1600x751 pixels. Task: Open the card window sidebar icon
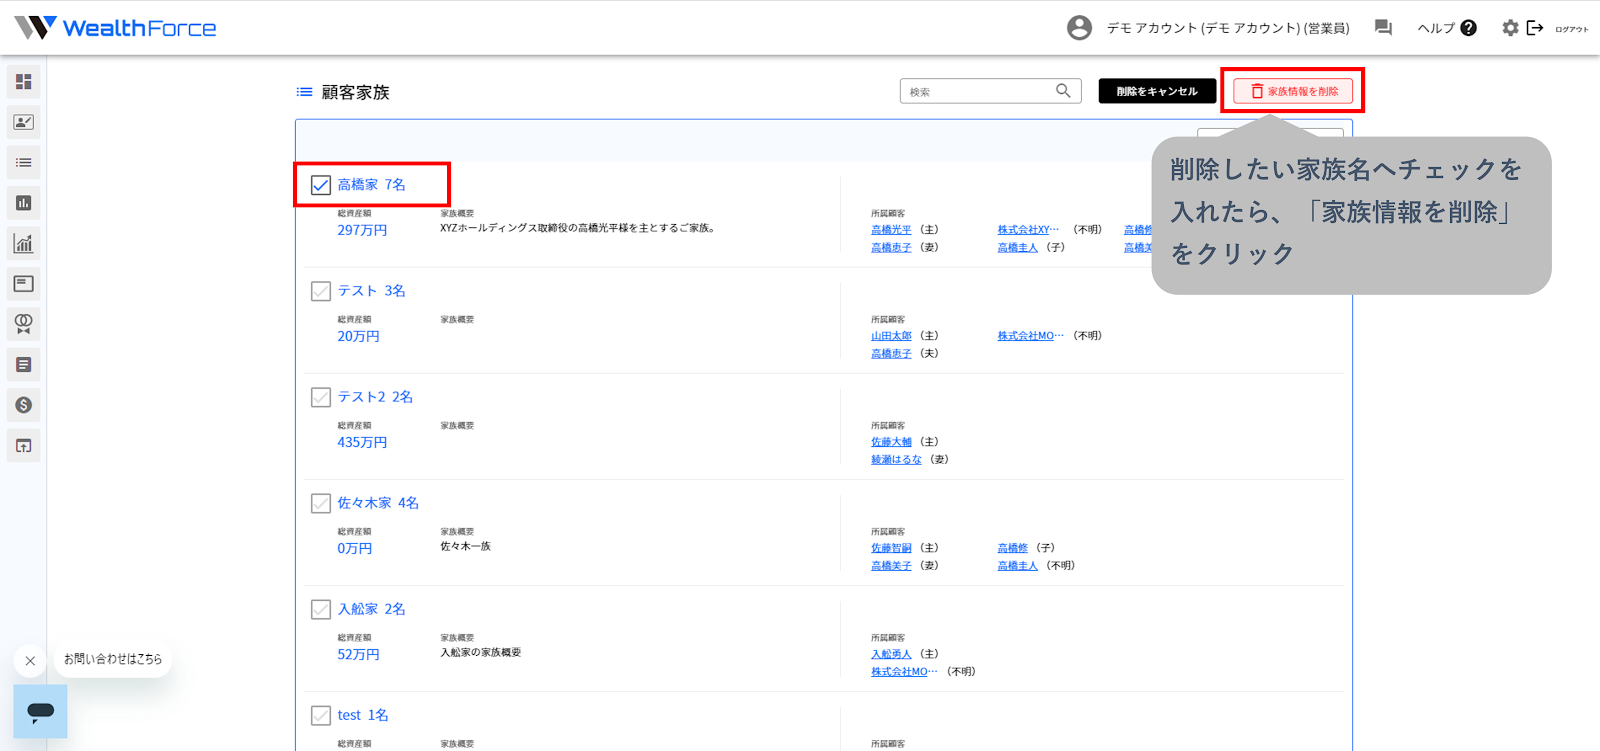click(24, 284)
